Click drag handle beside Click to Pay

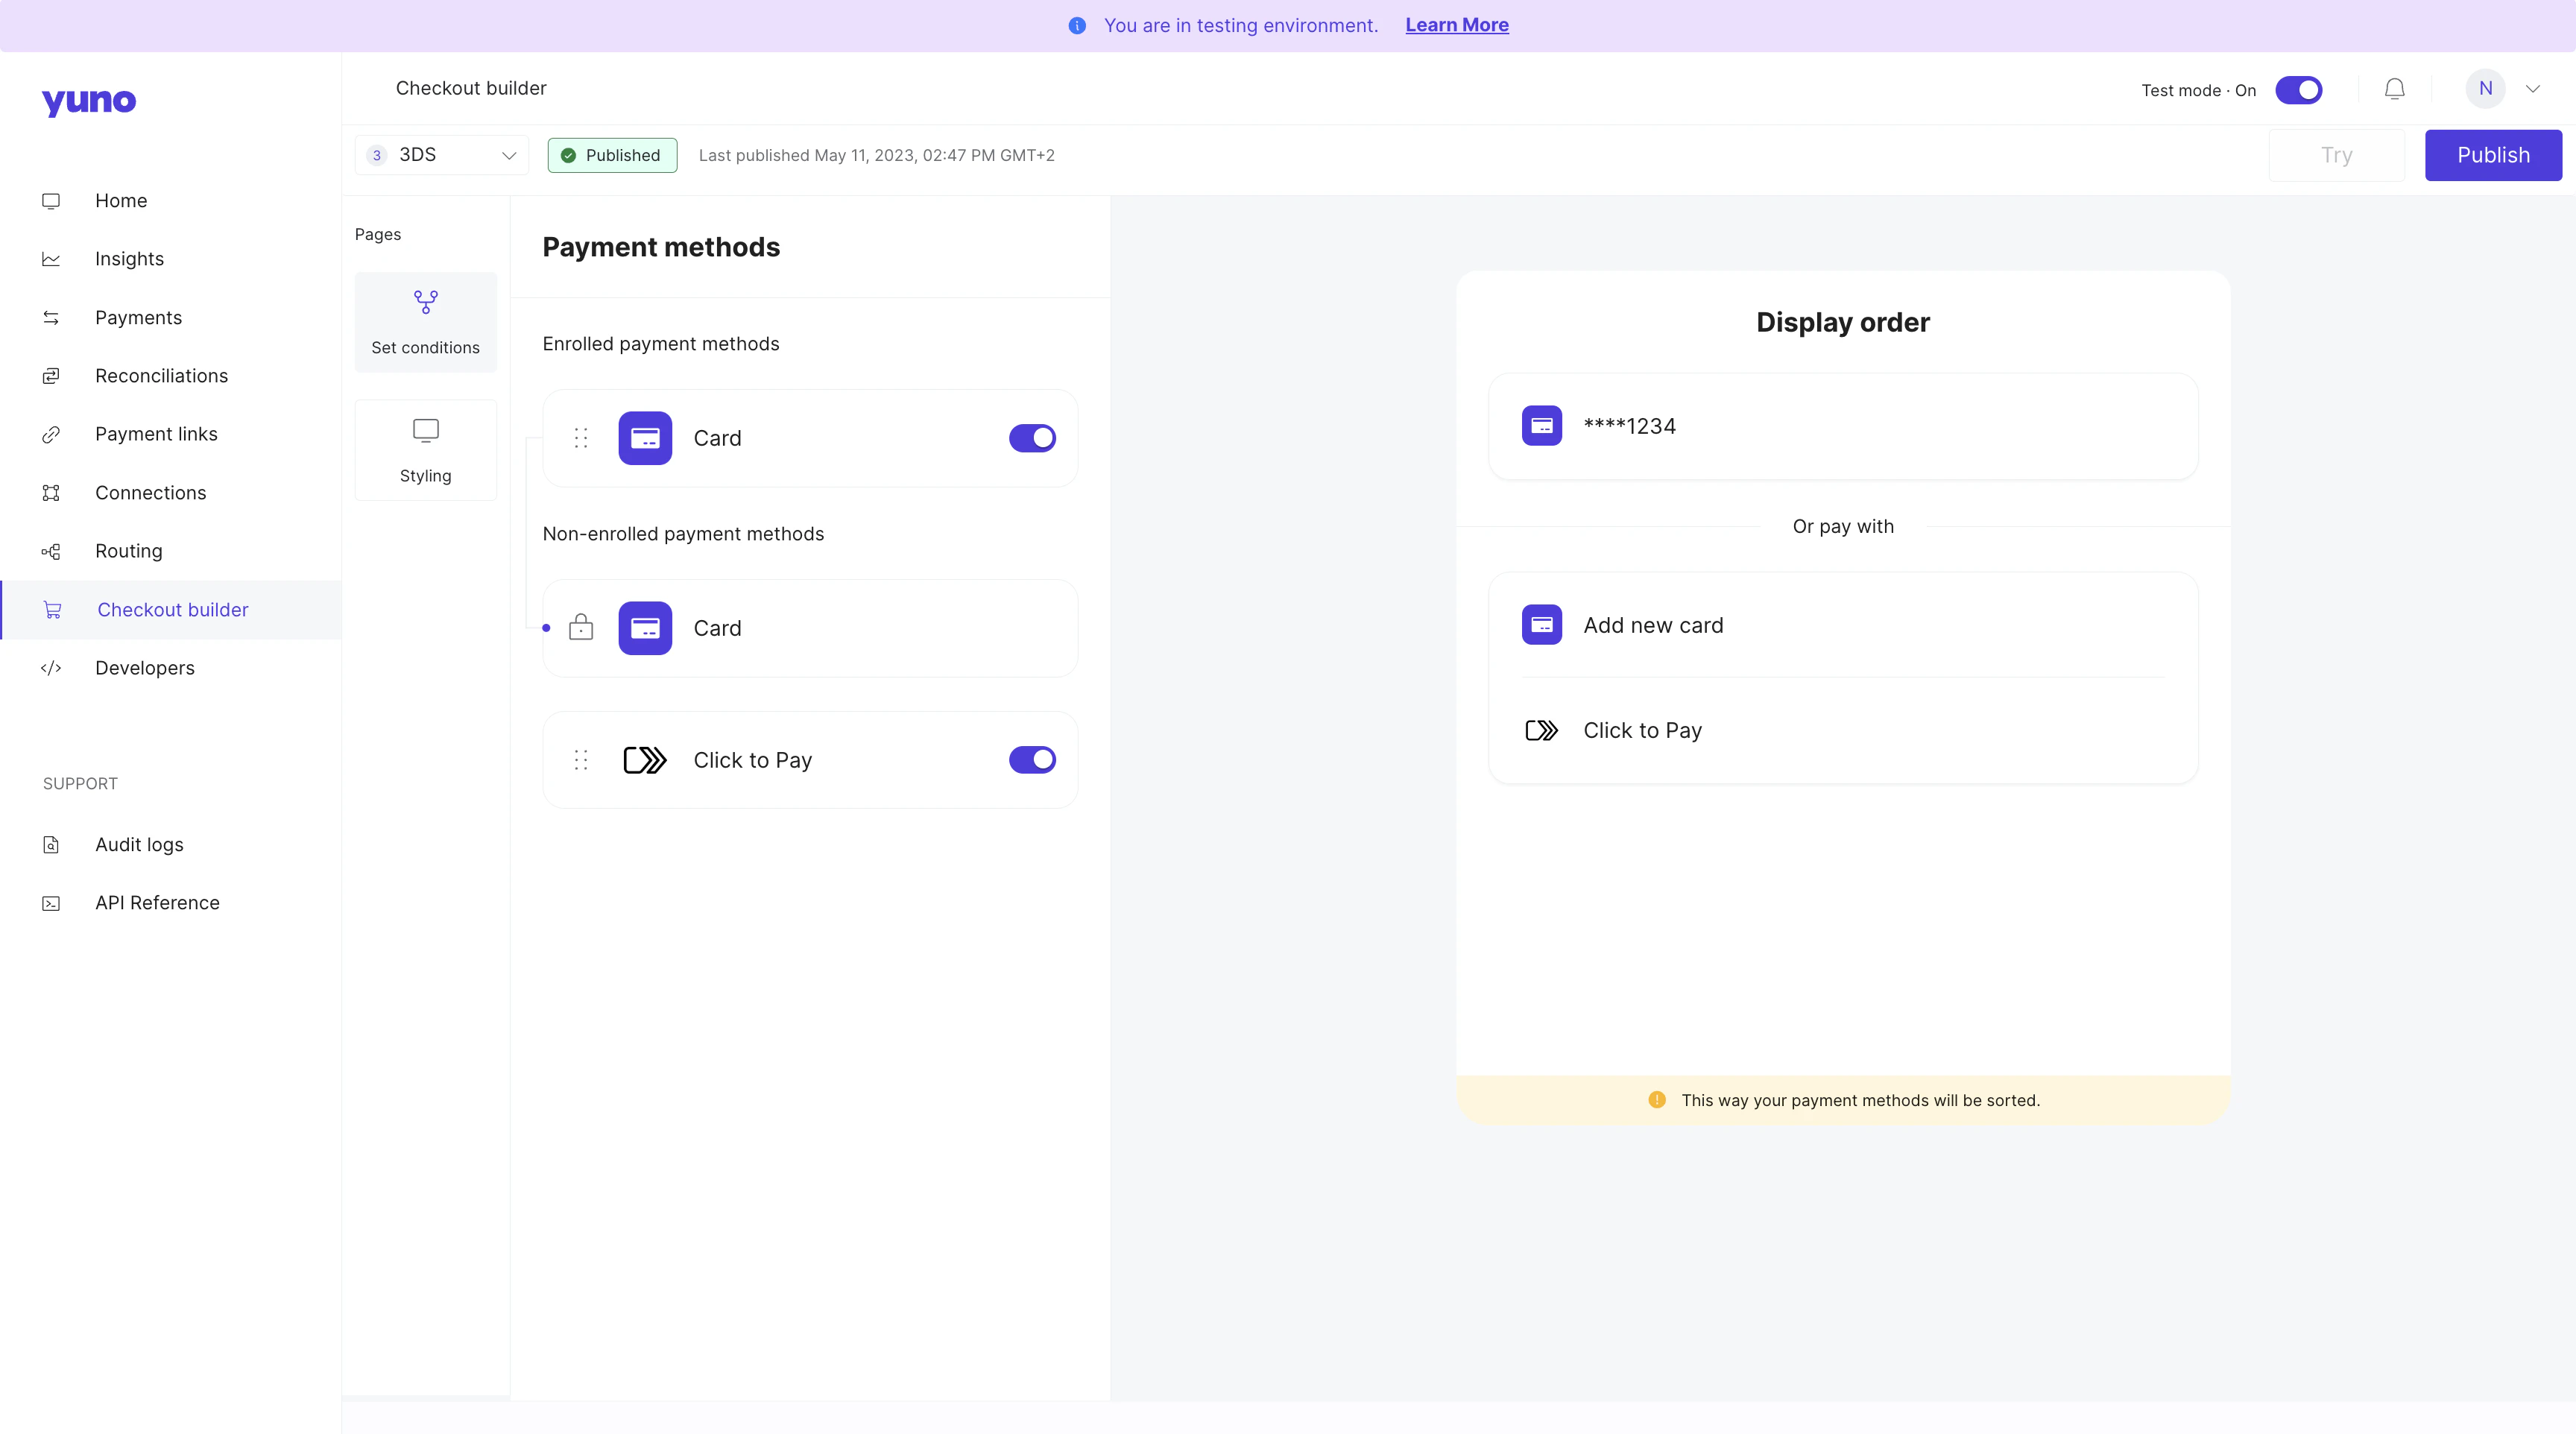581,760
